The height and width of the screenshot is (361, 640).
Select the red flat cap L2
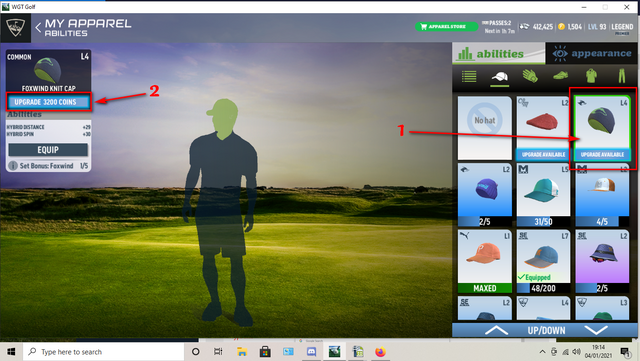pos(543,128)
